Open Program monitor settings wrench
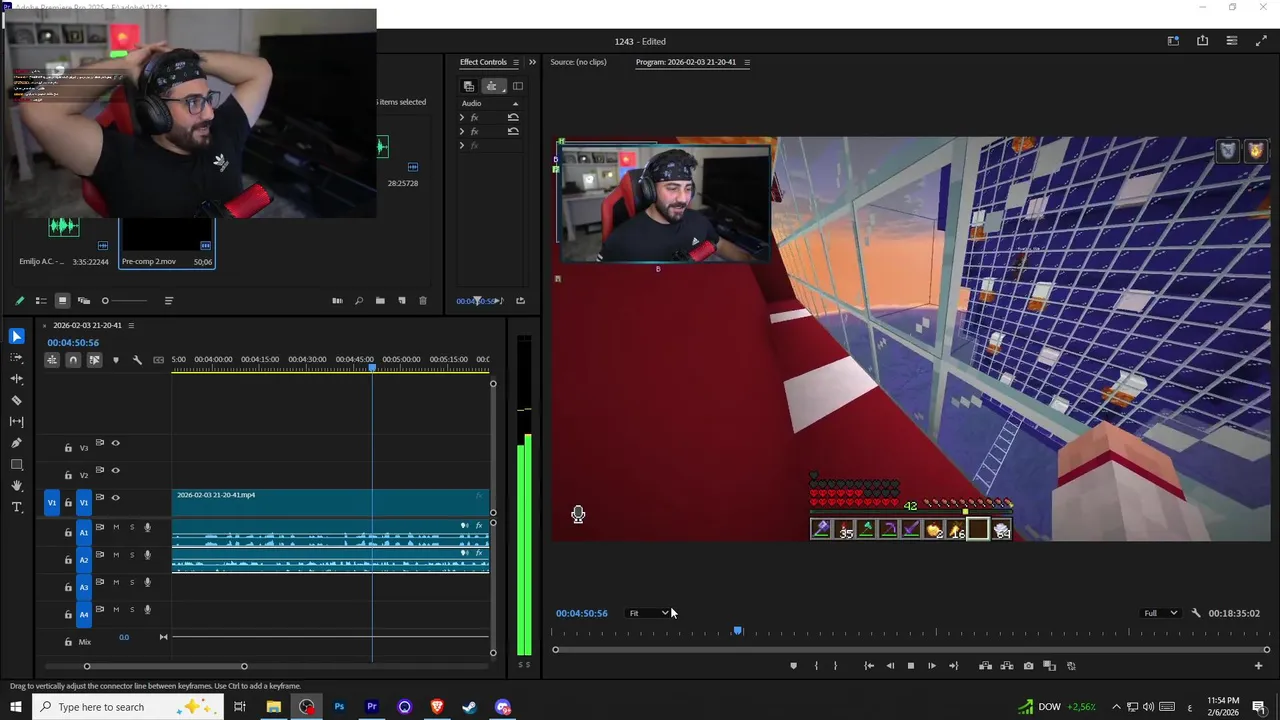The height and width of the screenshot is (720, 1280). 1196,613
